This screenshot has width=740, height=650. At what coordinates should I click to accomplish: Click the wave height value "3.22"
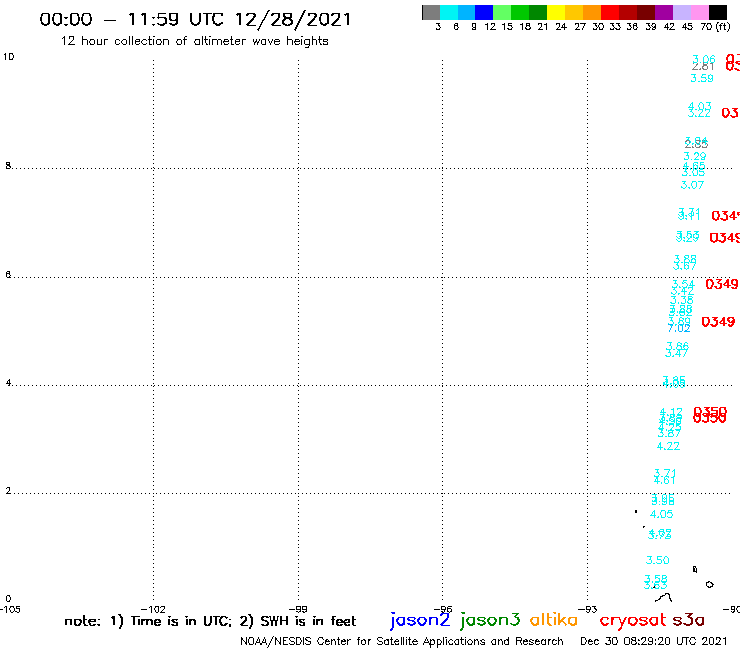tap(699, 113)
